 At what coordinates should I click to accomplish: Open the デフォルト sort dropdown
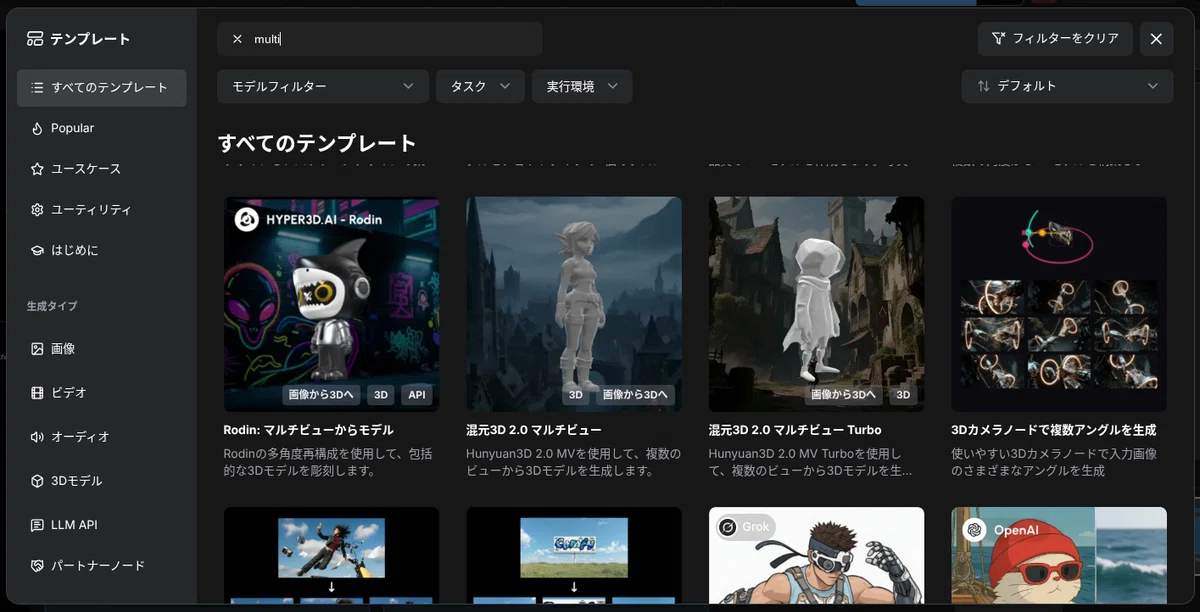(1067, 86)
